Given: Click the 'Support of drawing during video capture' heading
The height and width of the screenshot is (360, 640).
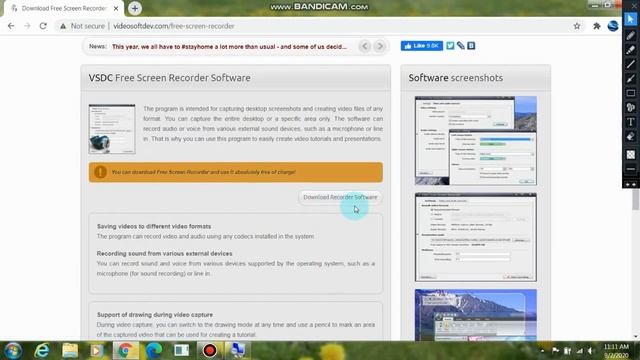Looking at the screenshot, I should pos(155,315).
